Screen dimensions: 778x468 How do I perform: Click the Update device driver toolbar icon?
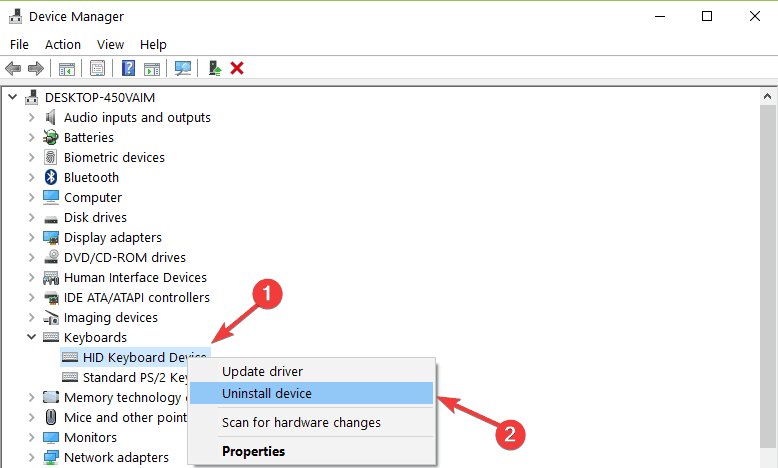214,68
